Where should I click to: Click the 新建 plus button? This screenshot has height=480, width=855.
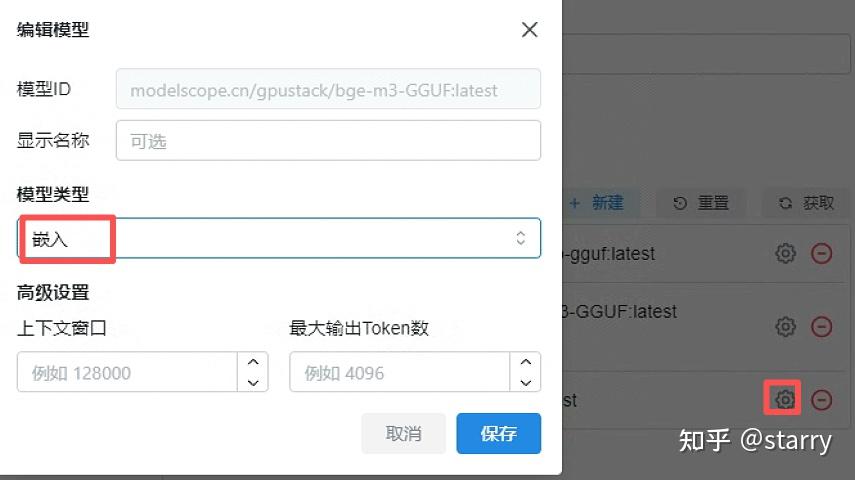click(597, 203)
